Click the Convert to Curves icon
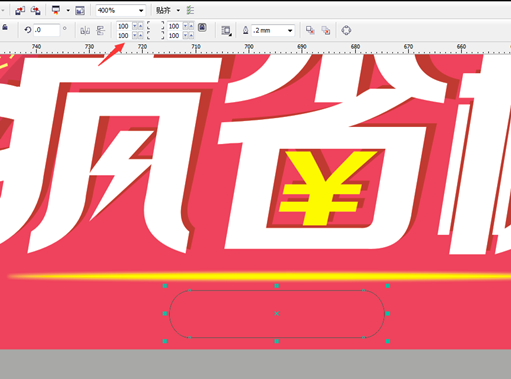The image size is (511, 379). click(346, 30)
